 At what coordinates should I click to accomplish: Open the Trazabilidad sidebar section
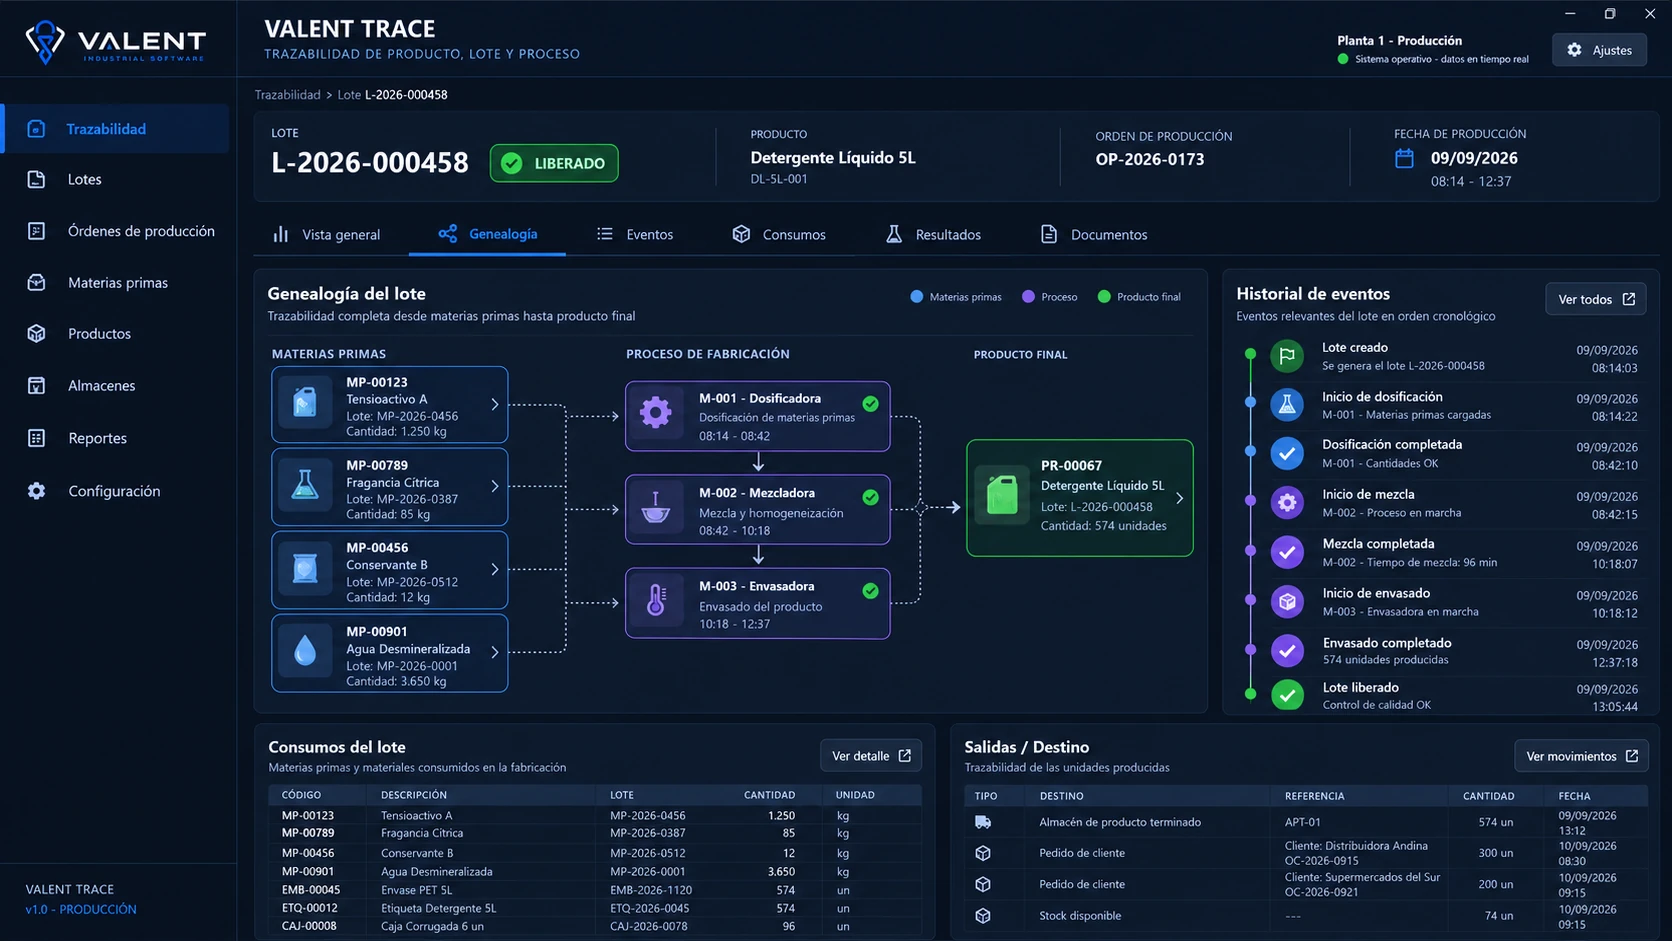tap(116, 129)
